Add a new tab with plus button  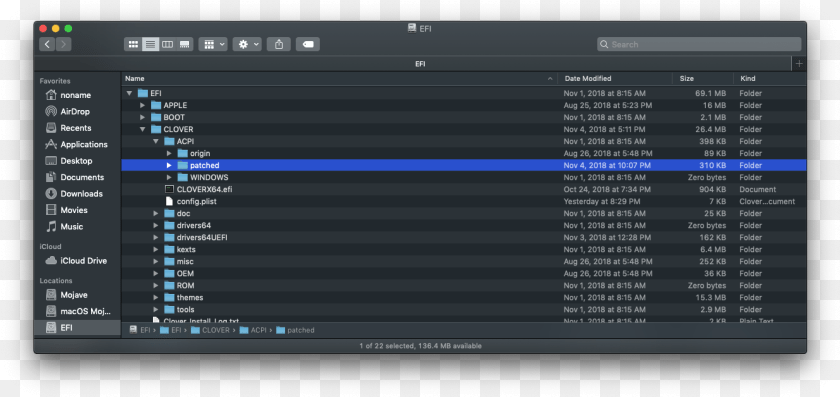[x=799, y=64]
